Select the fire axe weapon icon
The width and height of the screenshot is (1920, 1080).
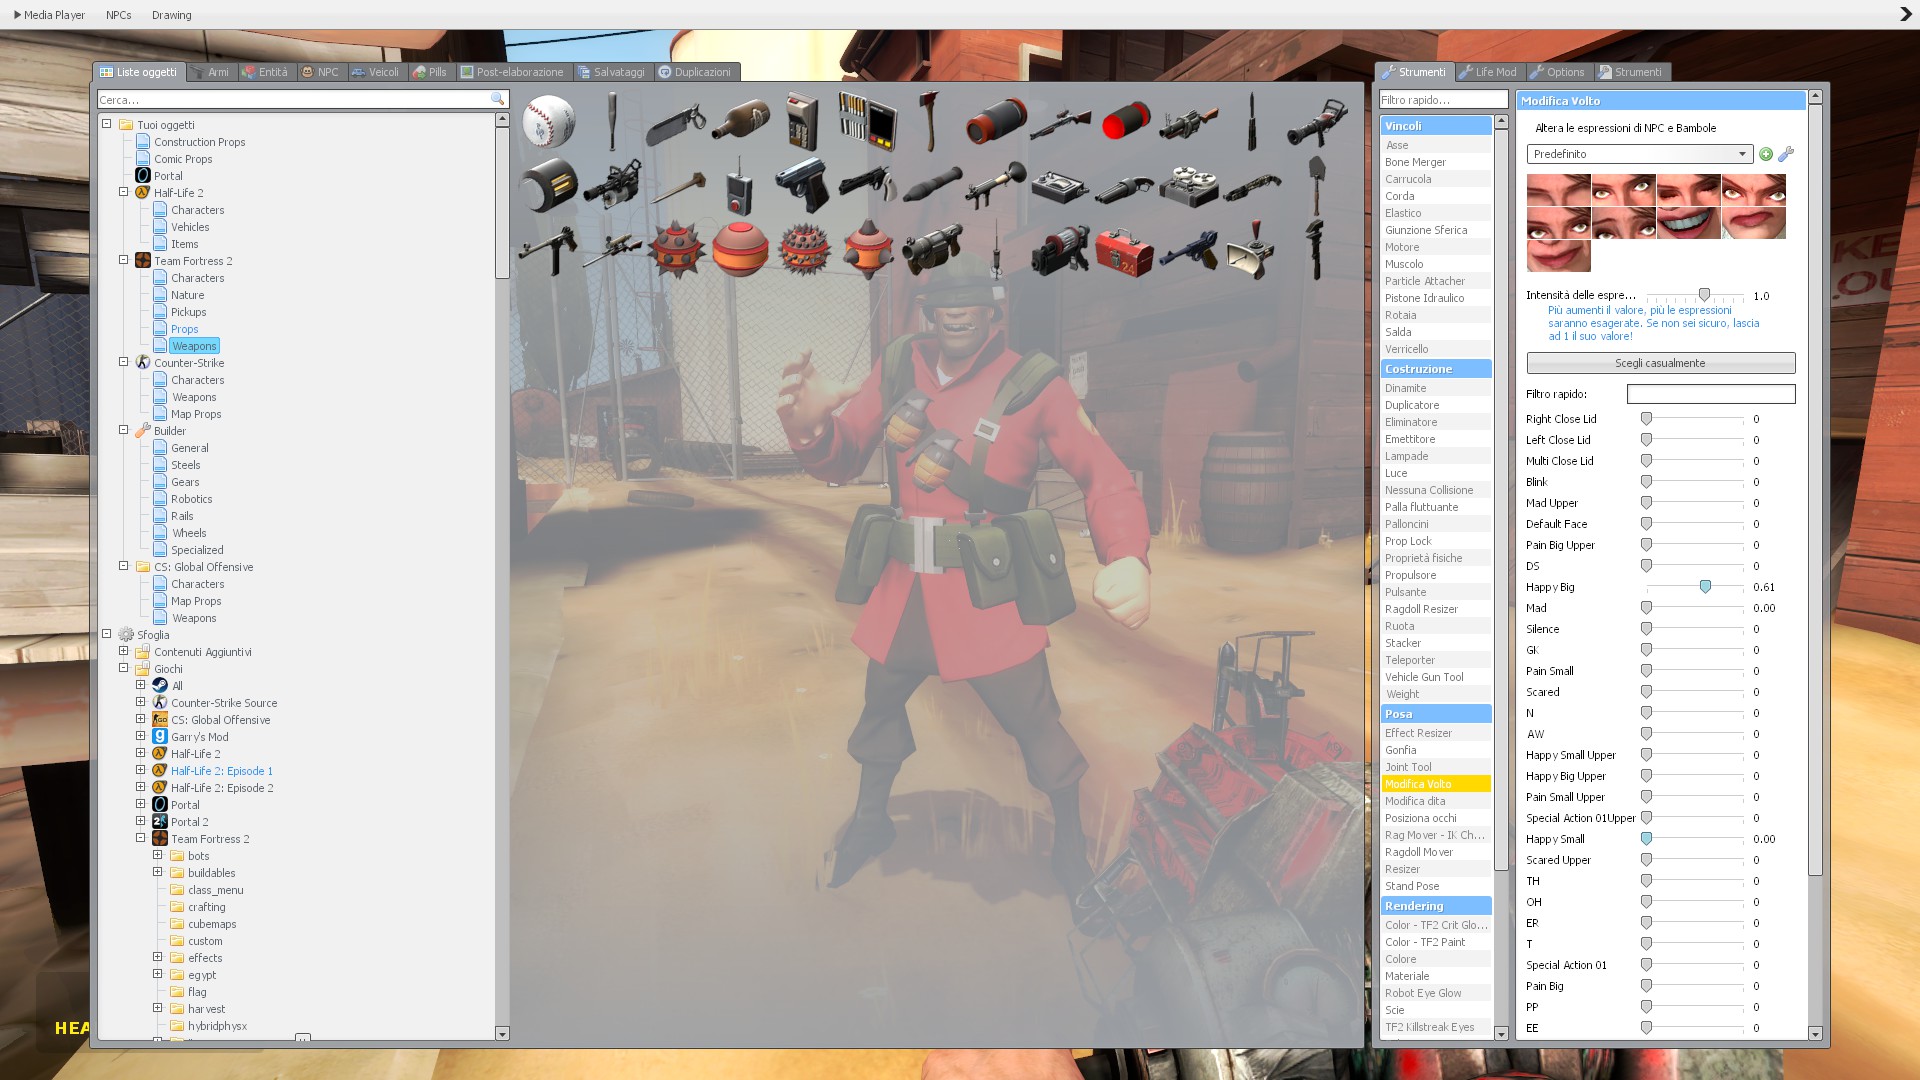click(930, 121)
